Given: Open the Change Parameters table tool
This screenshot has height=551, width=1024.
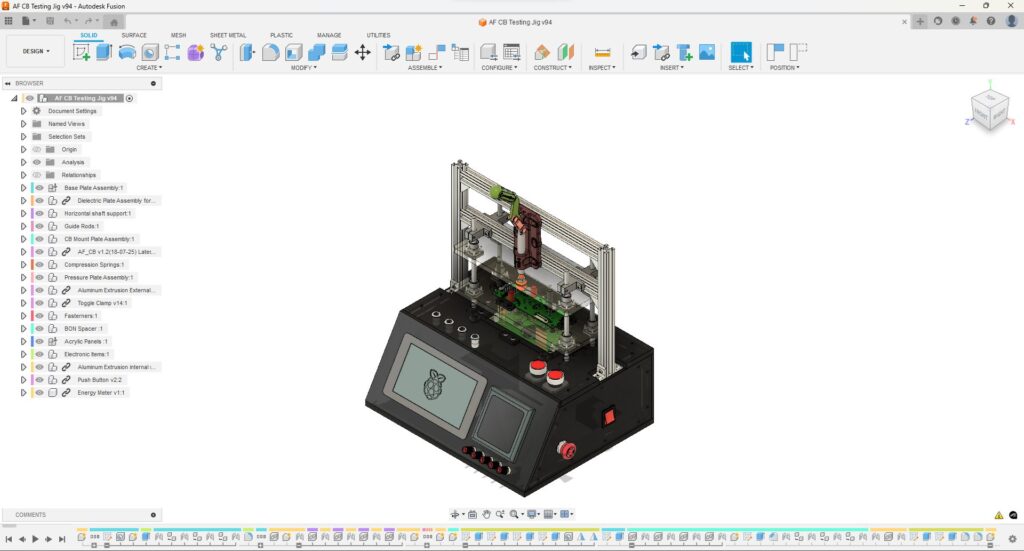Looking at the screenshot, I should tap(512, 52).
